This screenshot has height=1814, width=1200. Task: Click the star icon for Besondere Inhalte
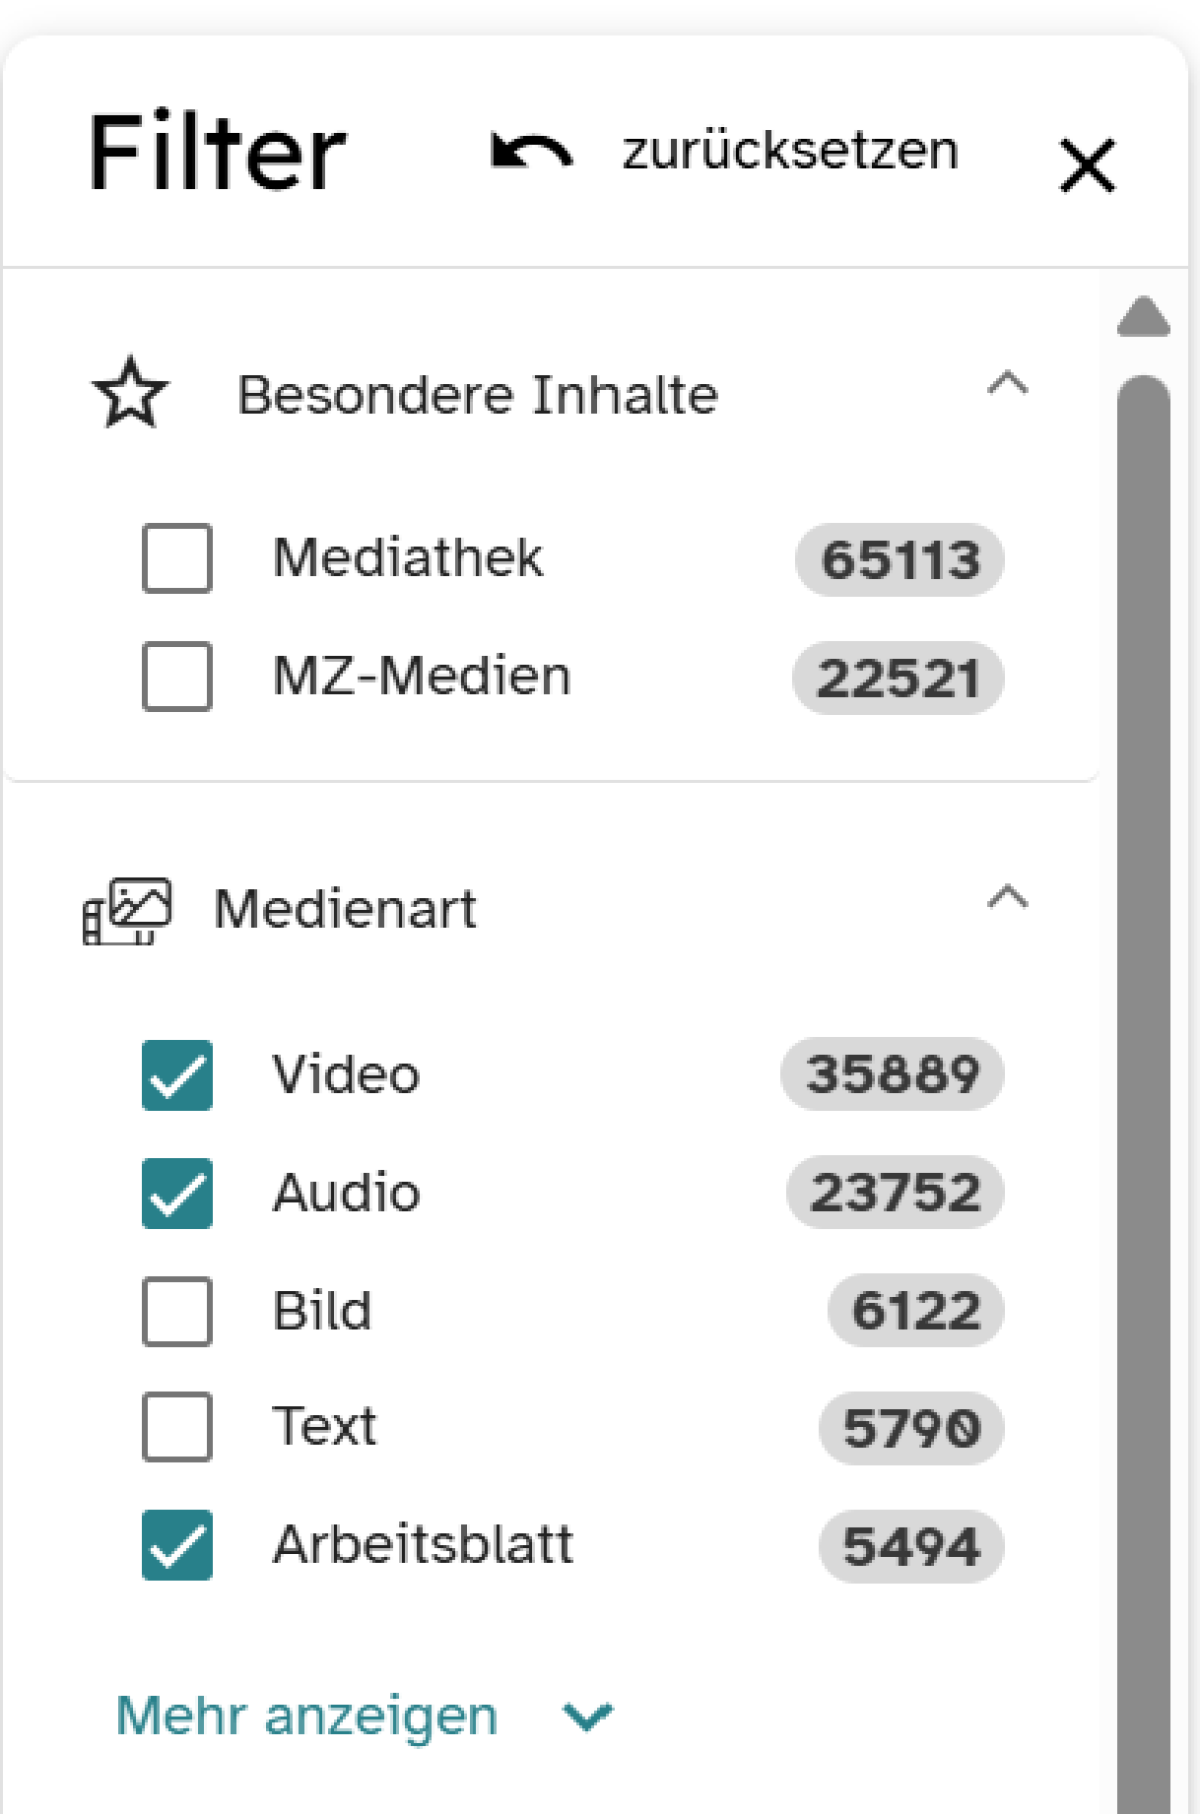pos(130,393)
